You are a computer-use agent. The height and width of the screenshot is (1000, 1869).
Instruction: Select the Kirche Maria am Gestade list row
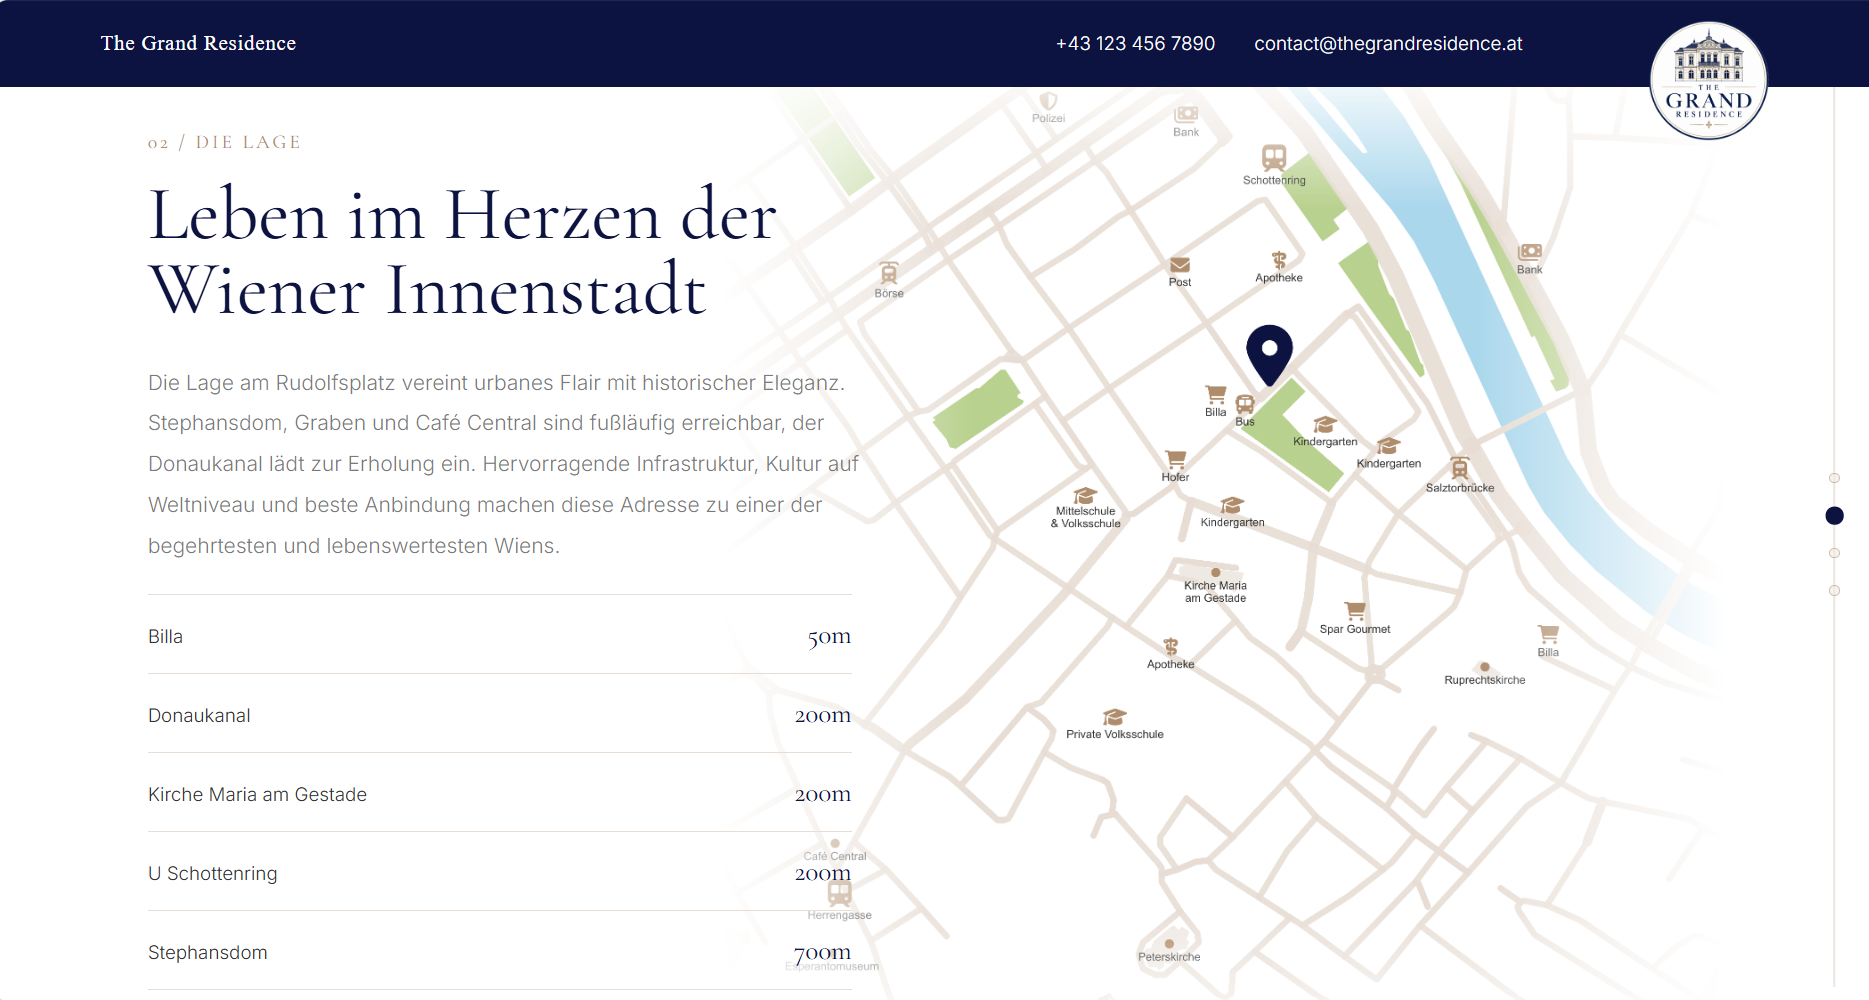(x=500, y=793)
